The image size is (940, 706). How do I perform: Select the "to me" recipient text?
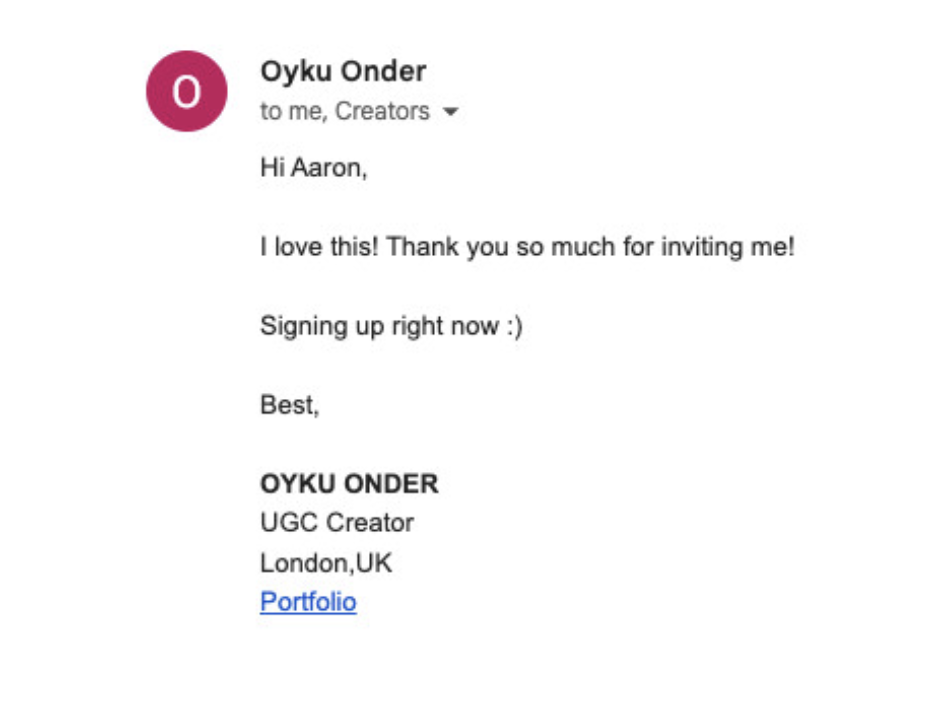[292, 111]
